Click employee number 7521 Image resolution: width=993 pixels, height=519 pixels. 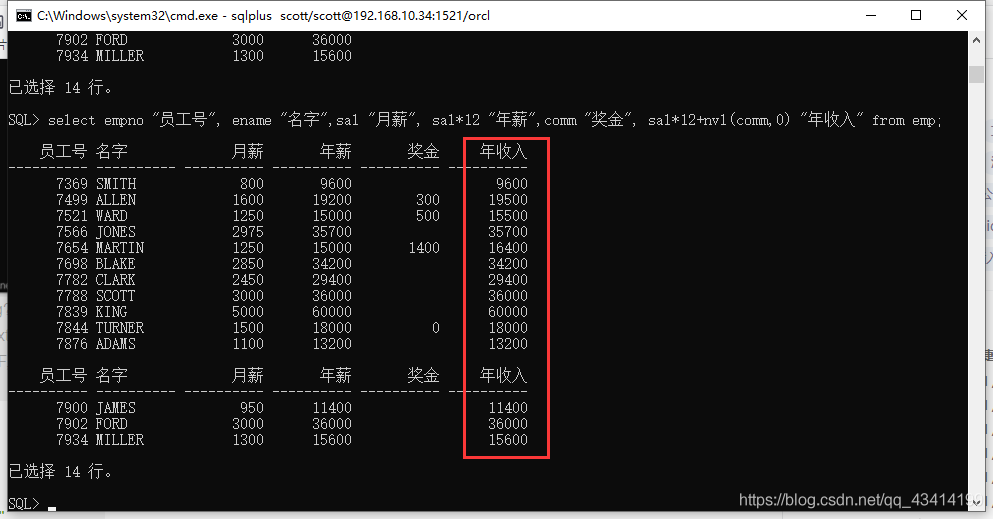point(72,215)
